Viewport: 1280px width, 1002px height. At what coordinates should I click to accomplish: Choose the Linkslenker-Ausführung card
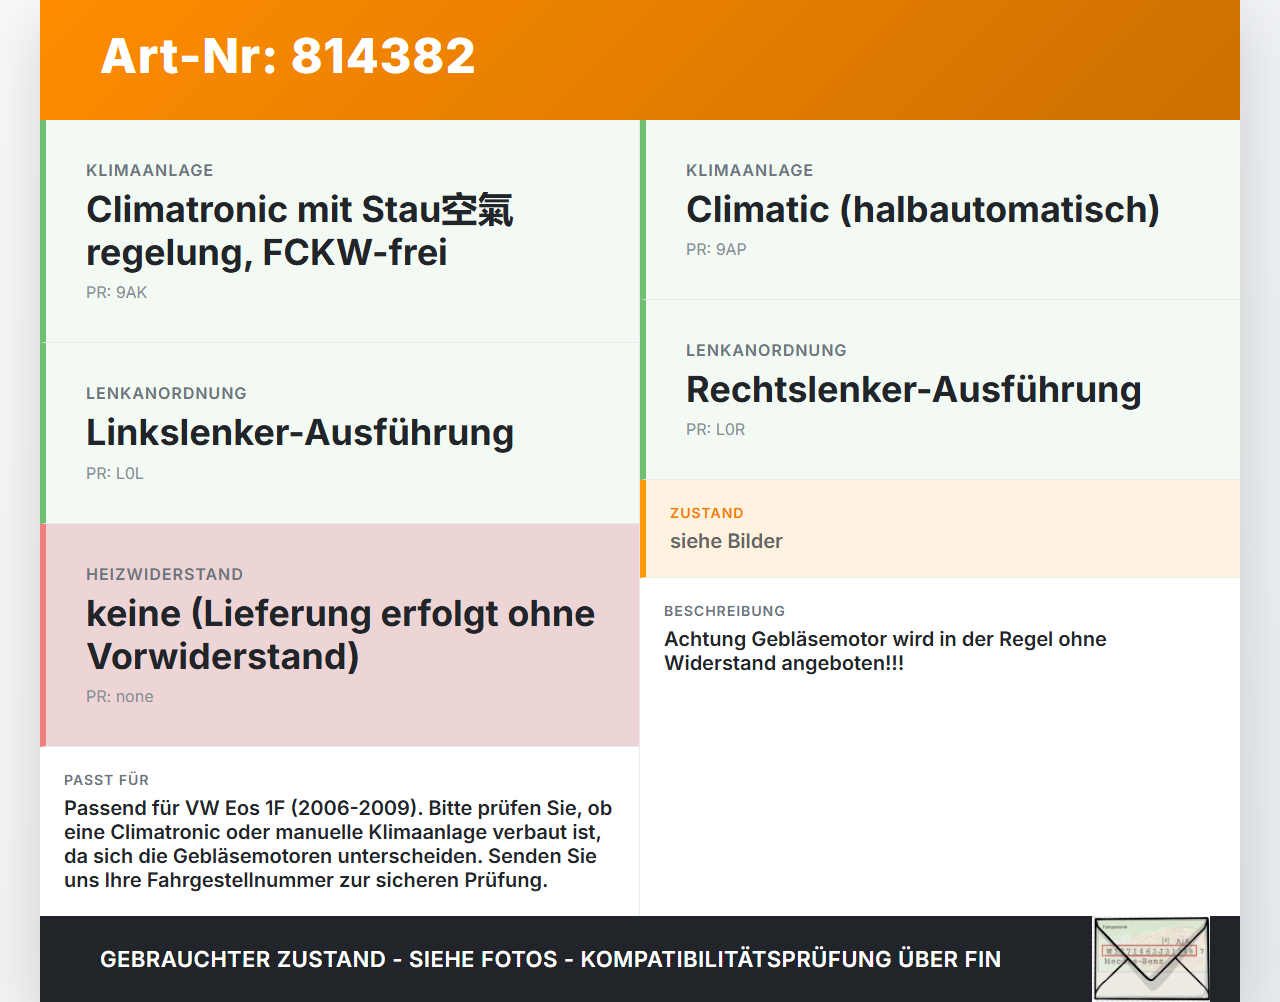(x=340, y=433)
